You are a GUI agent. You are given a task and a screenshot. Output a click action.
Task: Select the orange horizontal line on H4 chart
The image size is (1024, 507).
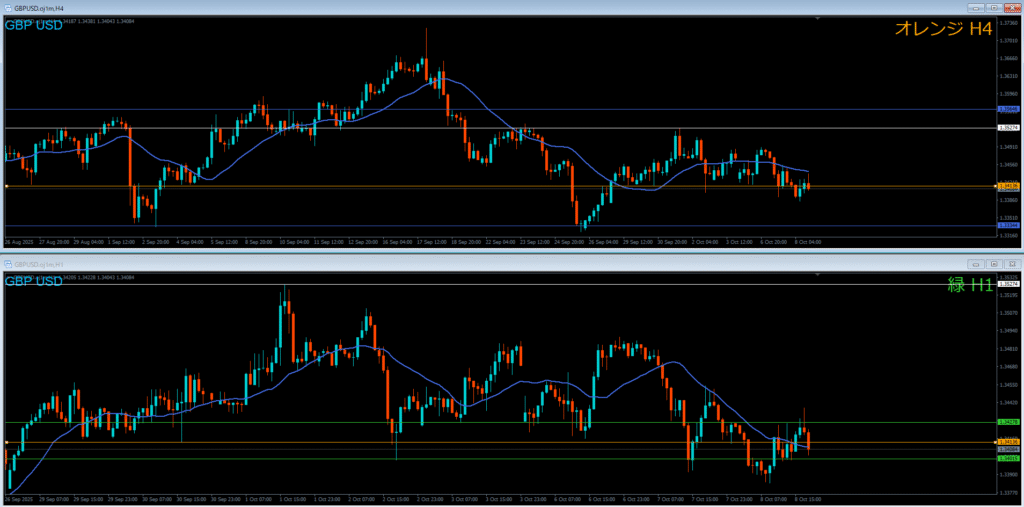(400, 186)
